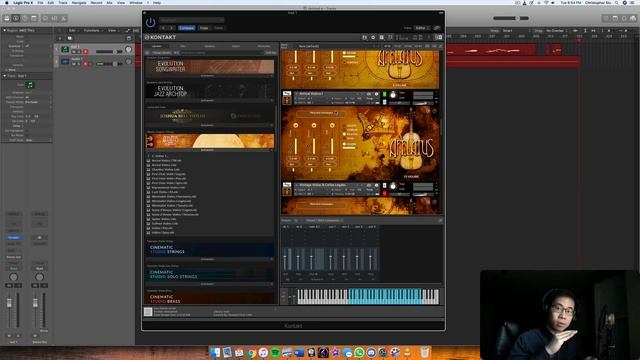The image size is (640, 360).
Task: Click the Paste button in plugin header
Action: pos(219,28)
